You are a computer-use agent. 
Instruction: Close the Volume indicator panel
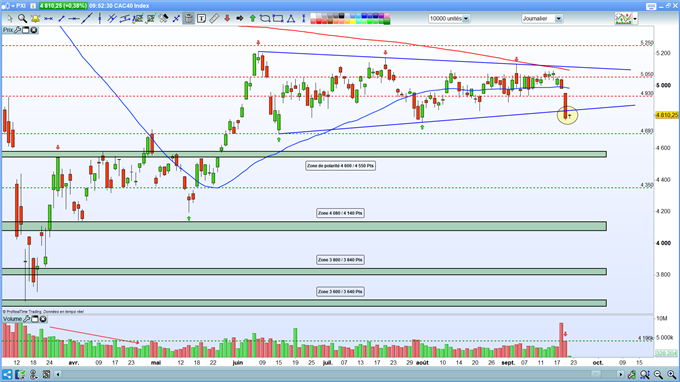click(43, 319)
